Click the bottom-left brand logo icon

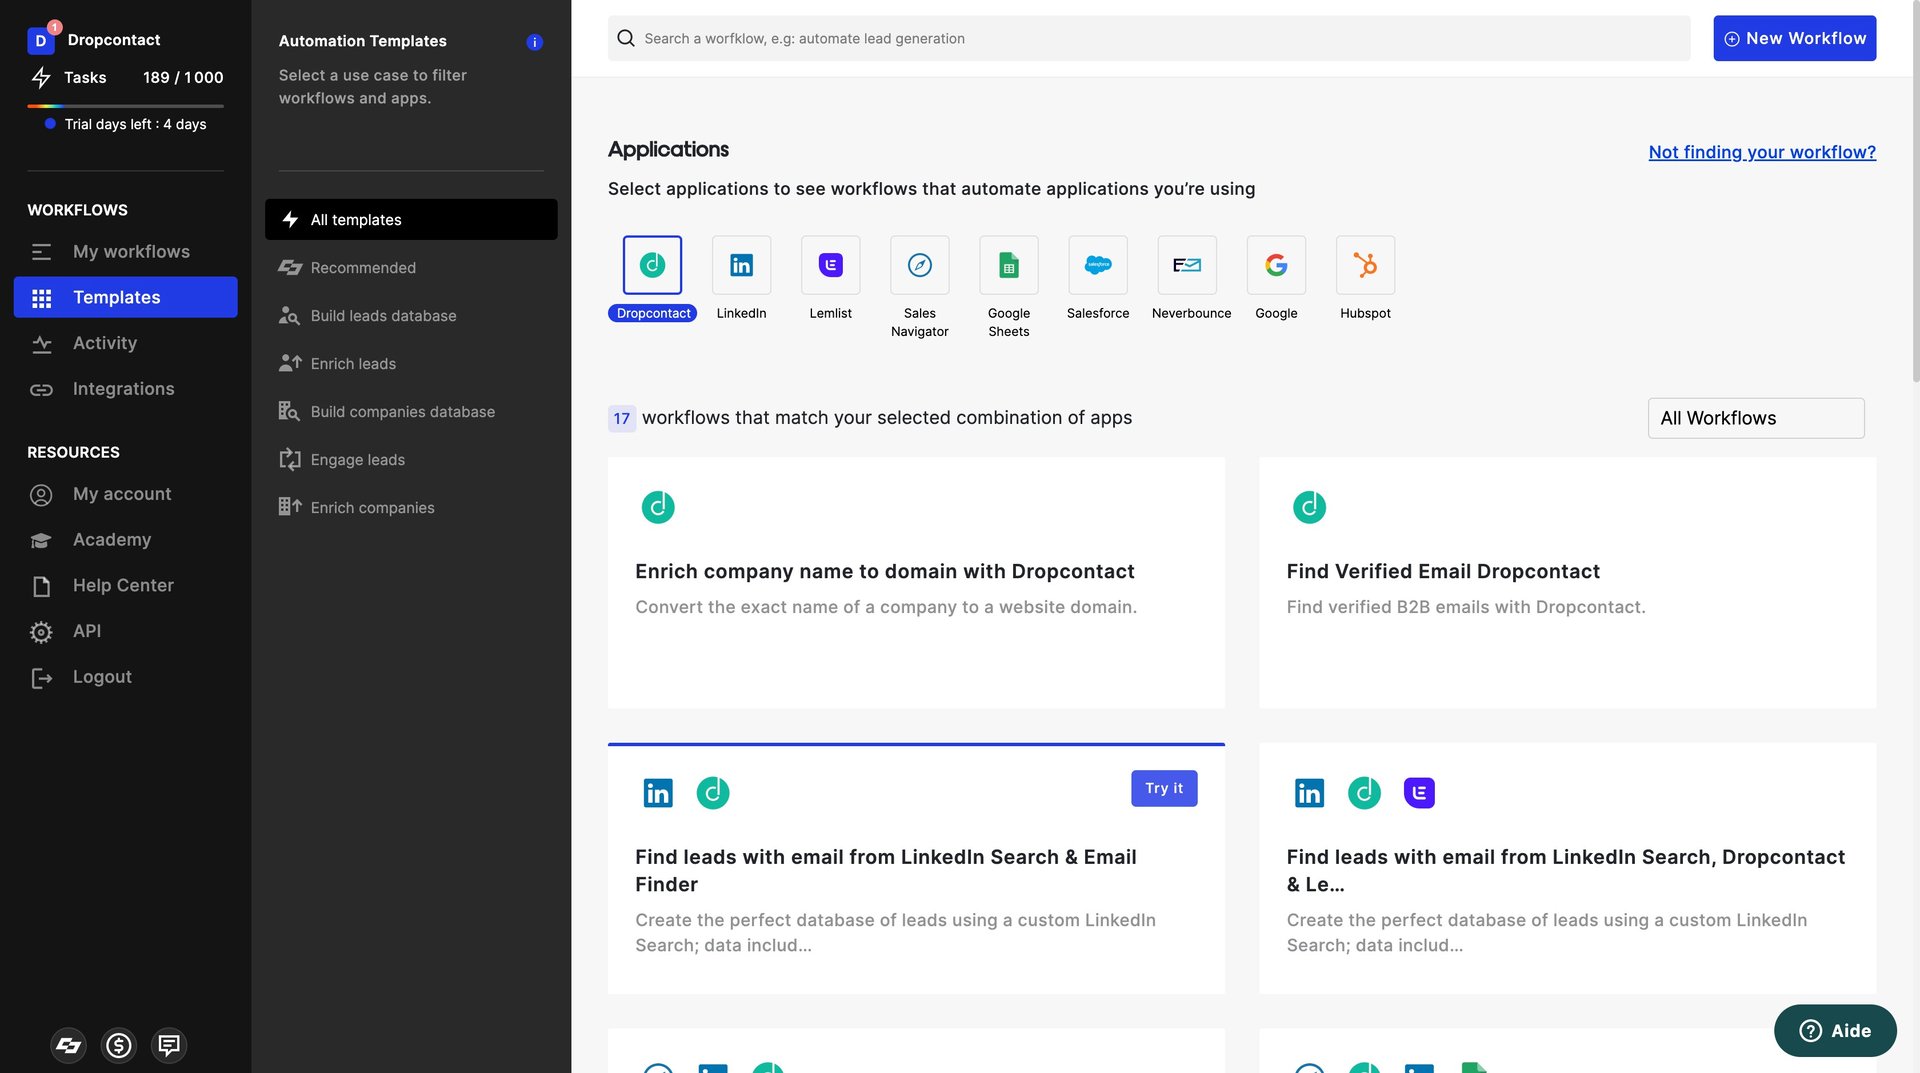click(x=68, y=1045)
